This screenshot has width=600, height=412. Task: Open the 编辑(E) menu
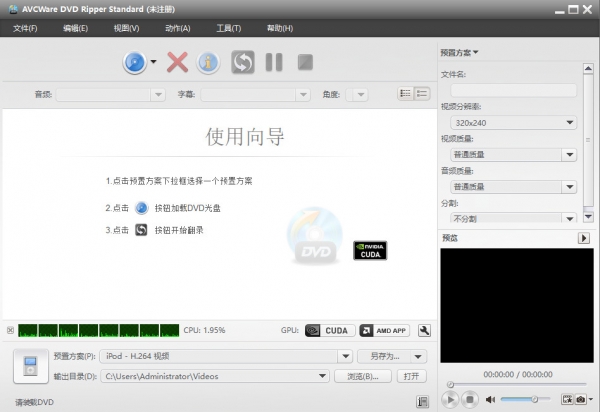coord(75,28)
